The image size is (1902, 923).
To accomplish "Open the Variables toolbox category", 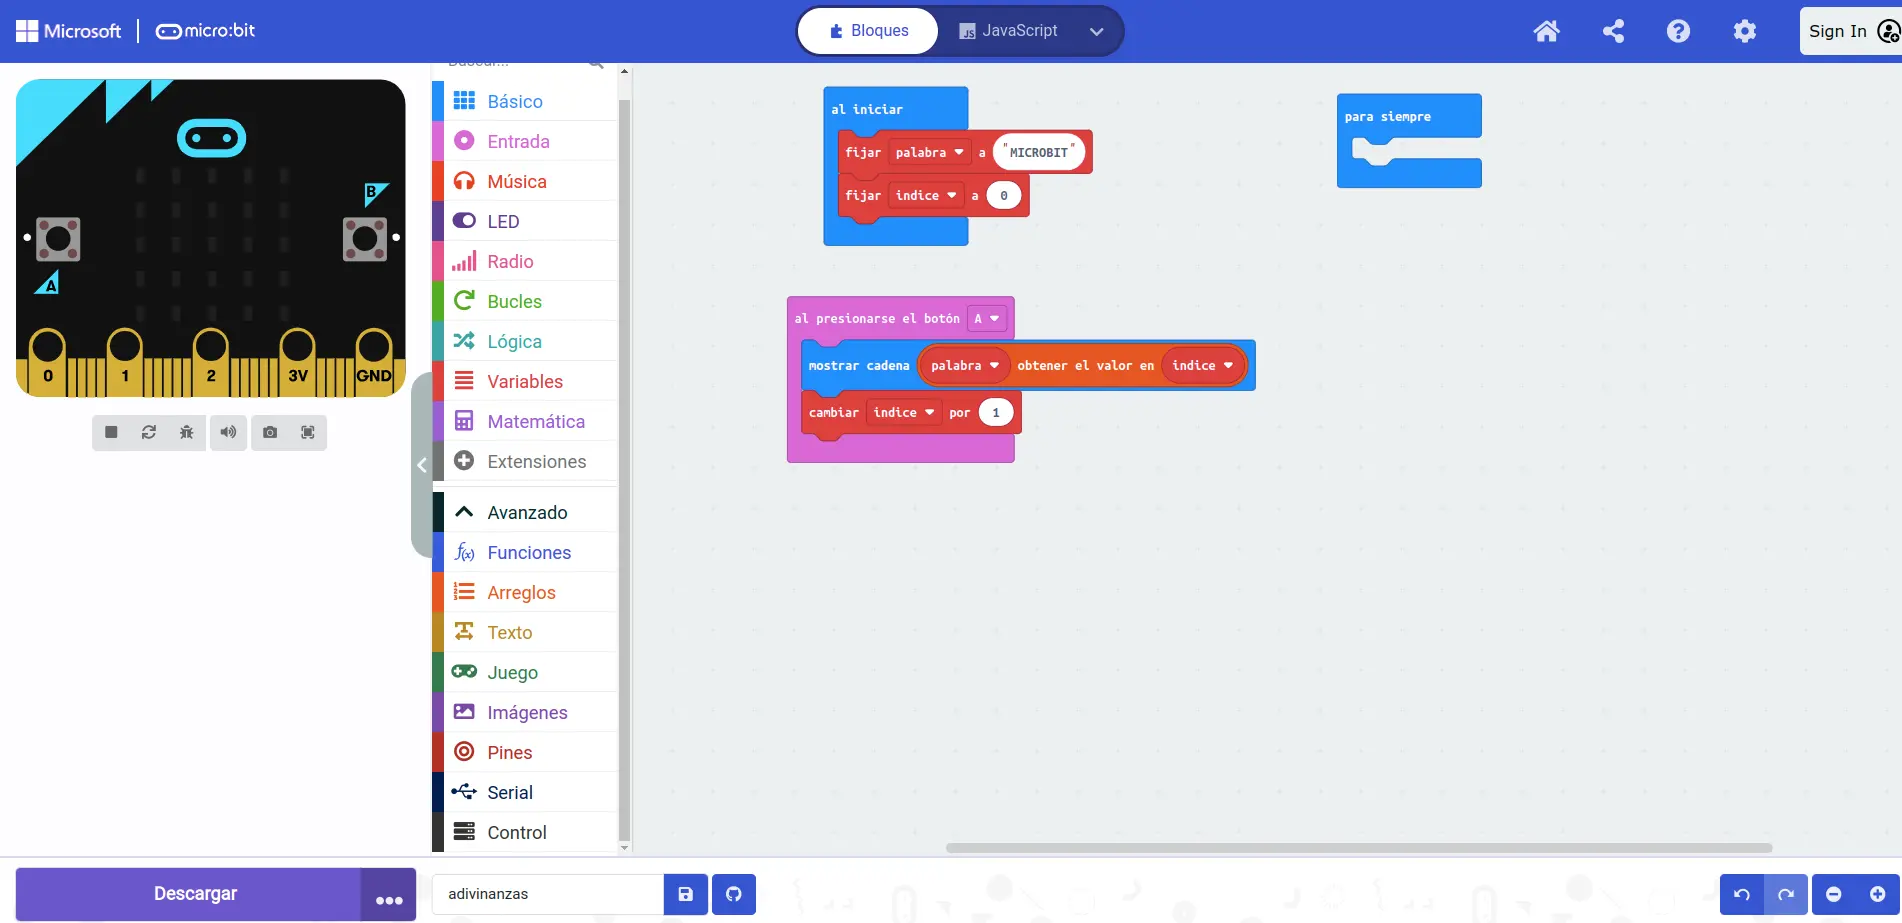I will (x=524, y=381).
